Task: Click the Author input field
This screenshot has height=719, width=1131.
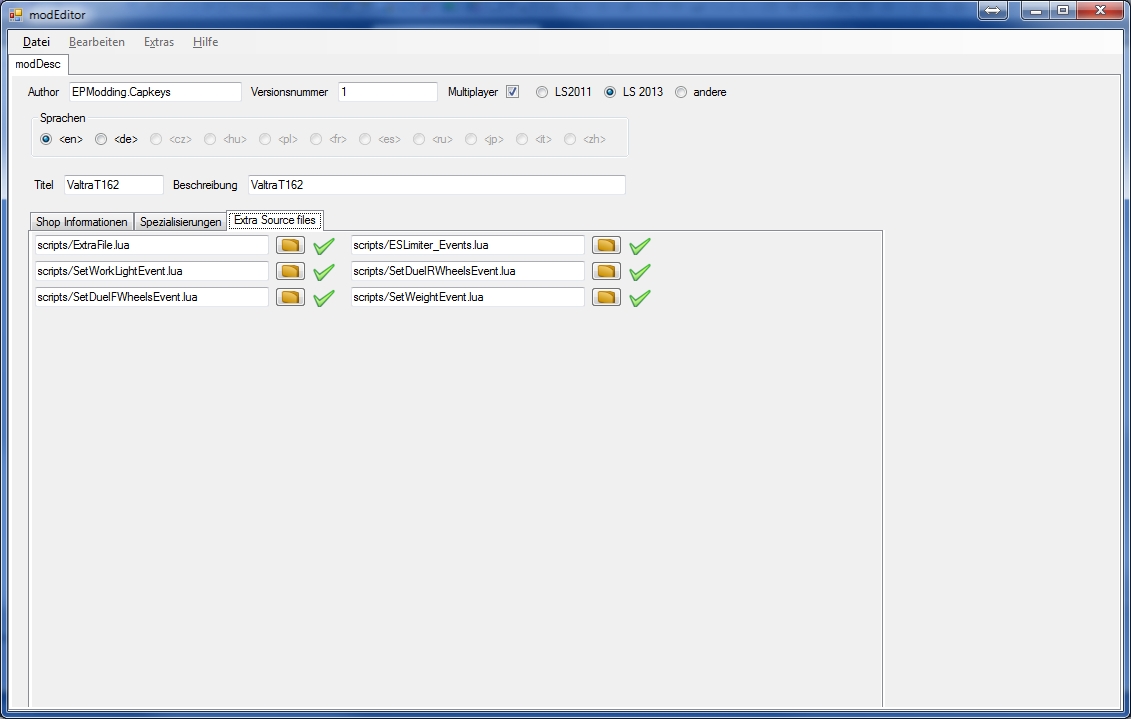Action: click(155, 92)
